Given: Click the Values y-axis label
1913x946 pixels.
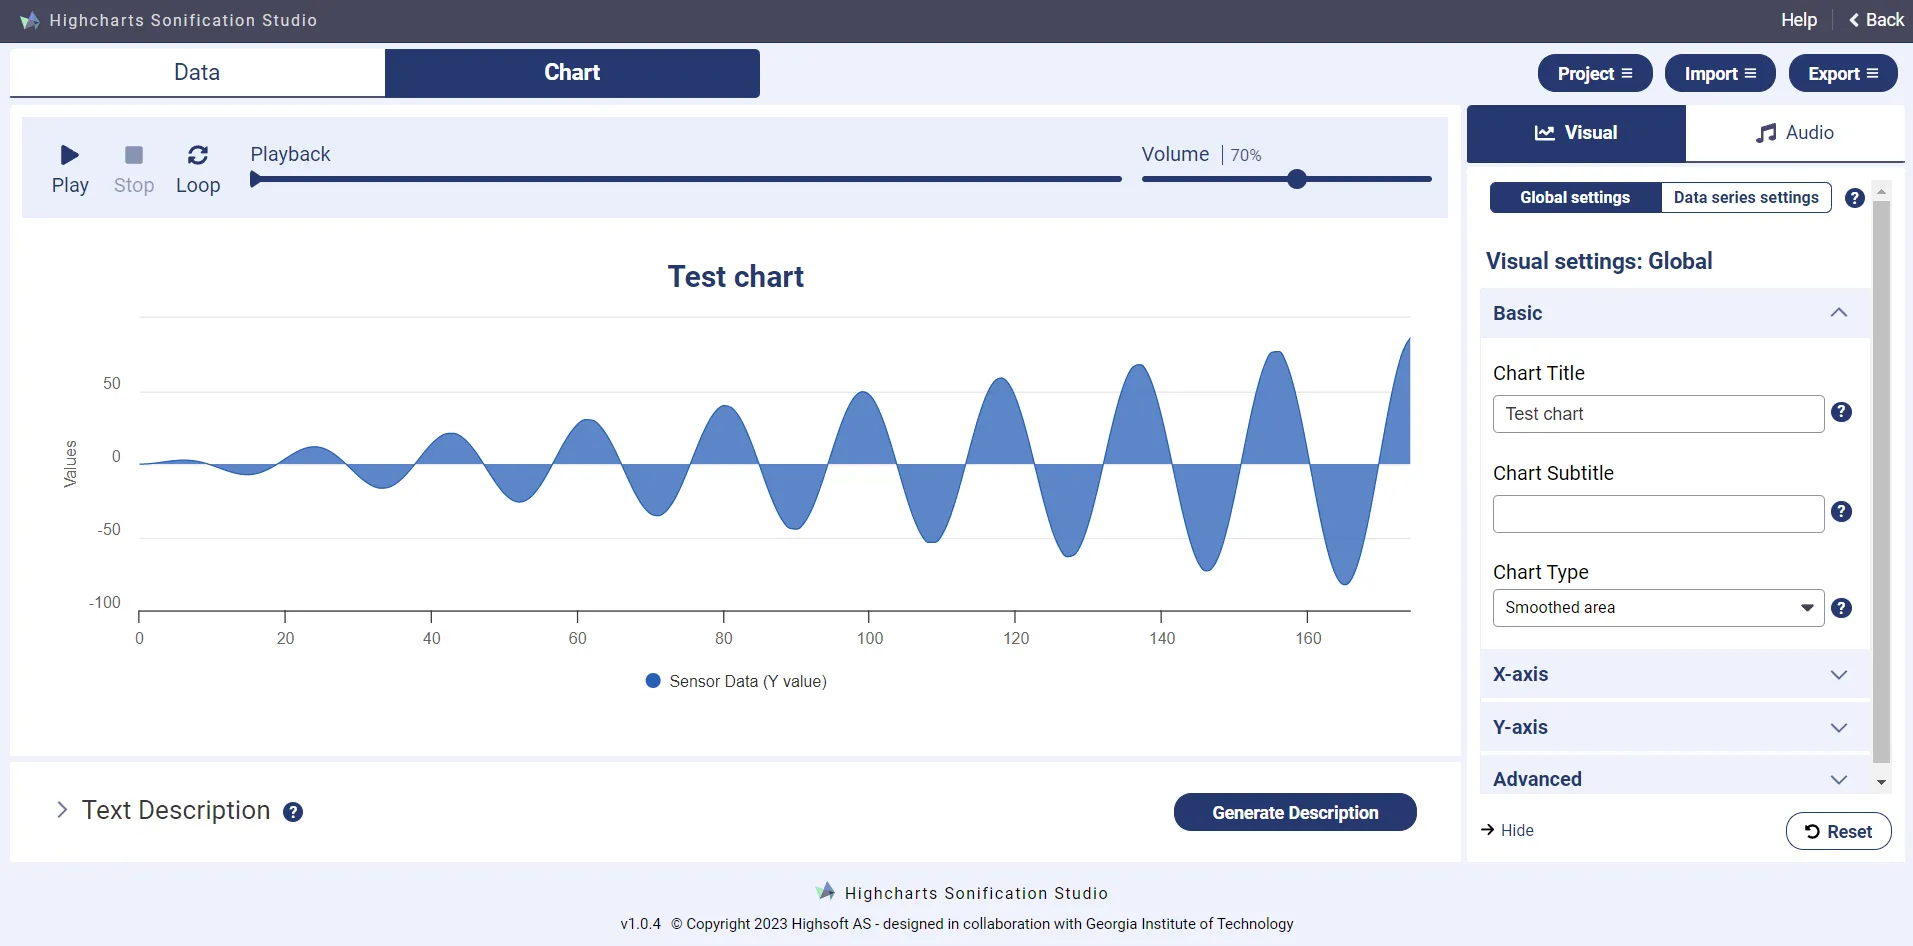Looking at the screenshot, I should pos(70,464).
